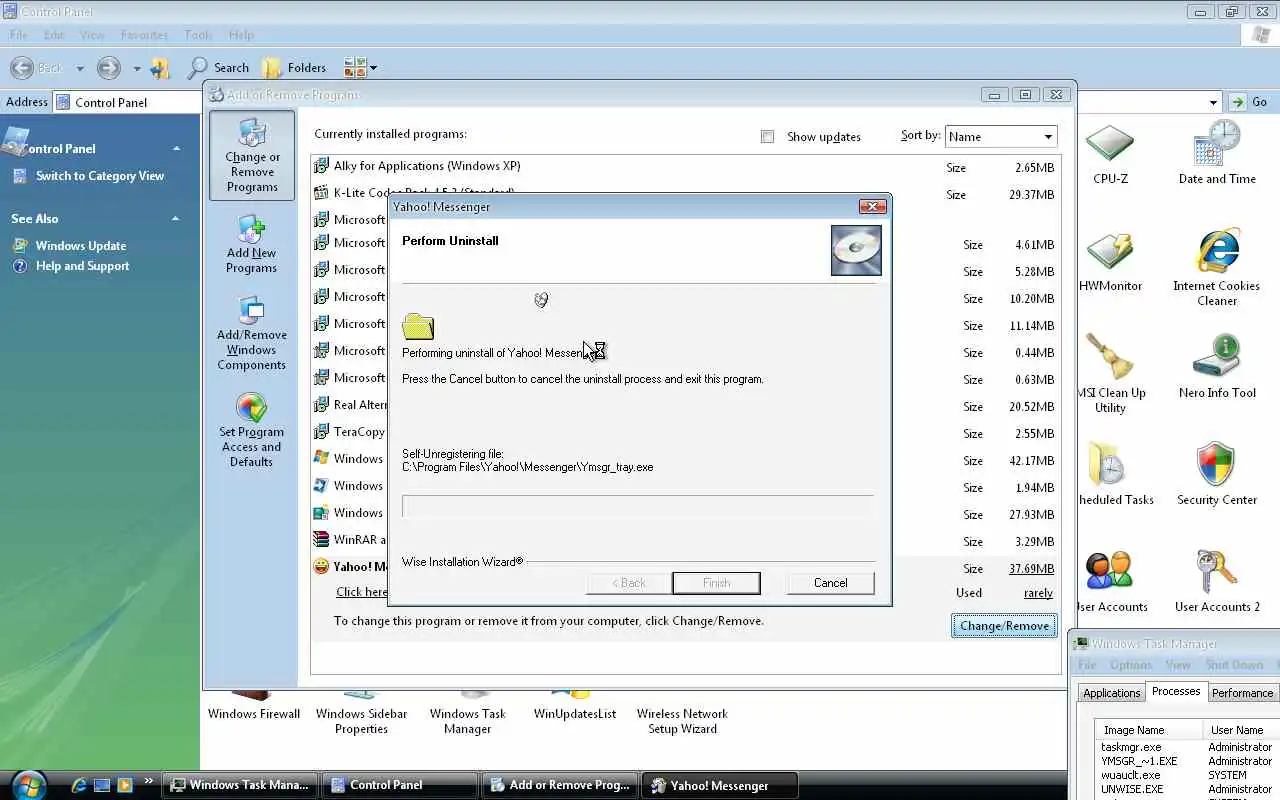
Task: Open the View menu in Control Panel
Action: tap(92, 35)
